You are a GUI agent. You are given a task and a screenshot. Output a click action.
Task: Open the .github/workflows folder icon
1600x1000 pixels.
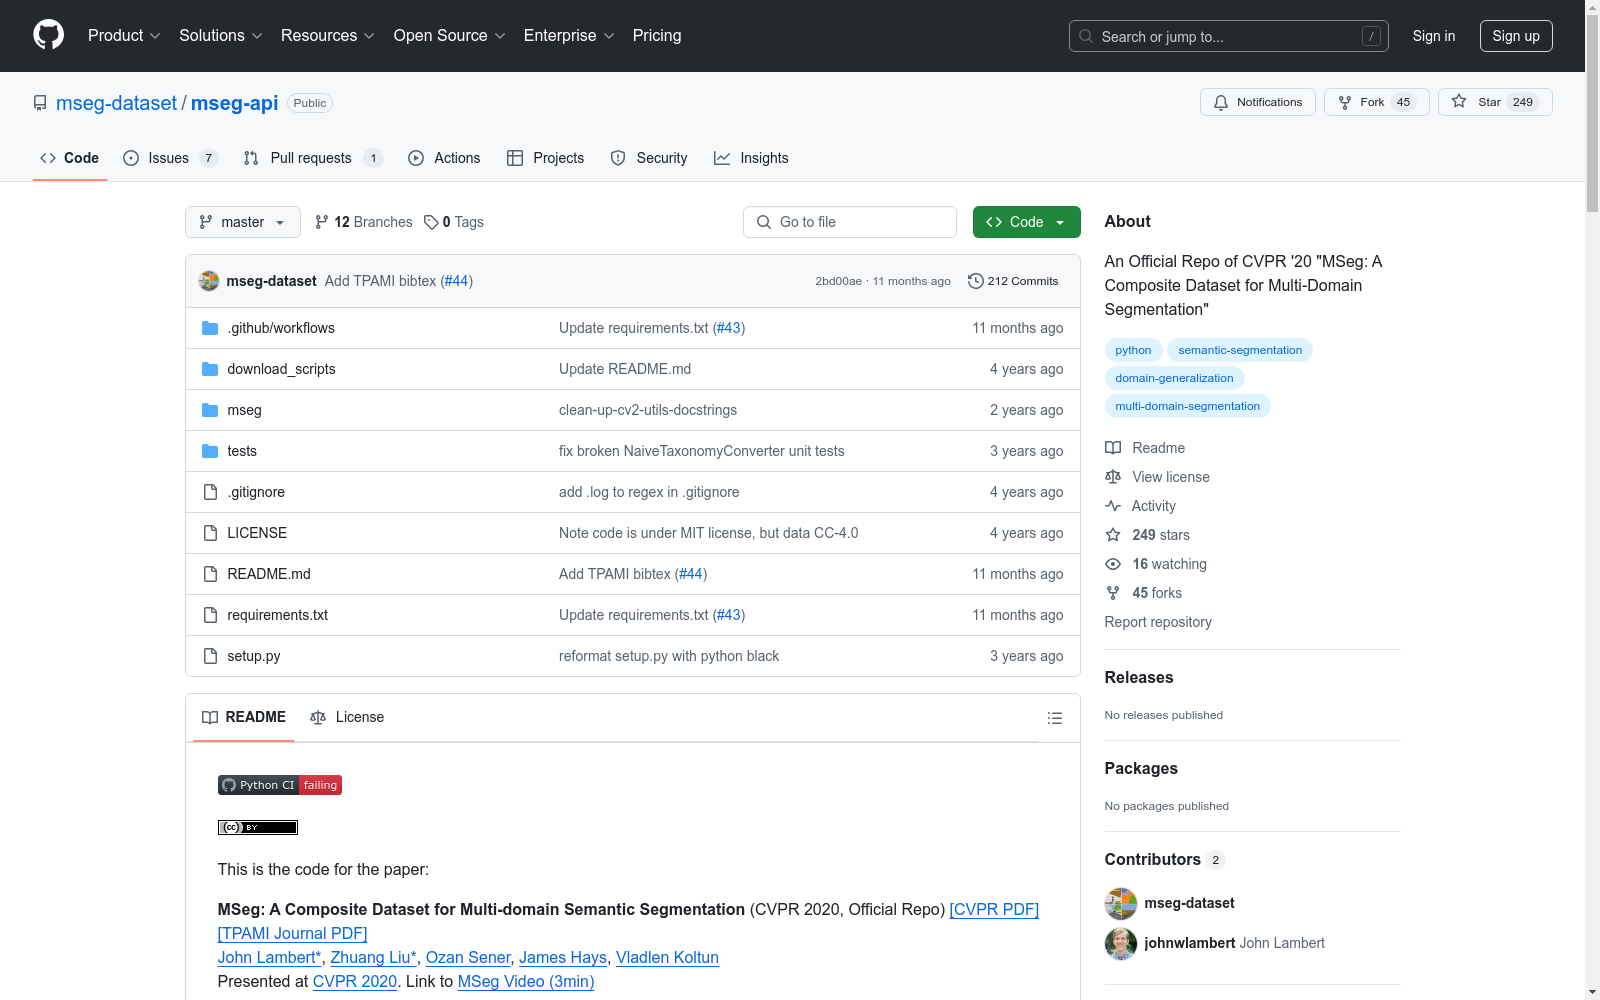tap(210, 328)
